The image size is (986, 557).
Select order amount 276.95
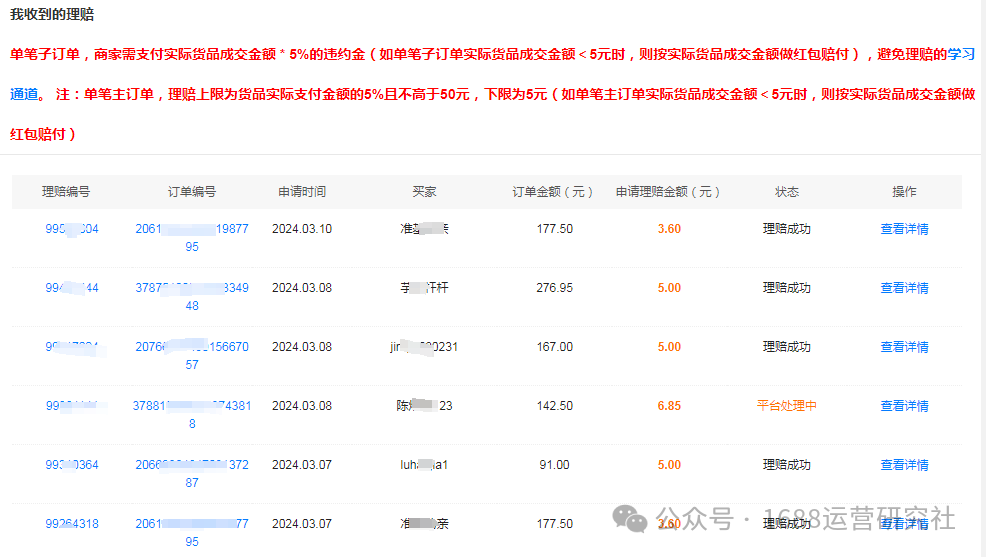pyautogui.click(x=555, y=288)
